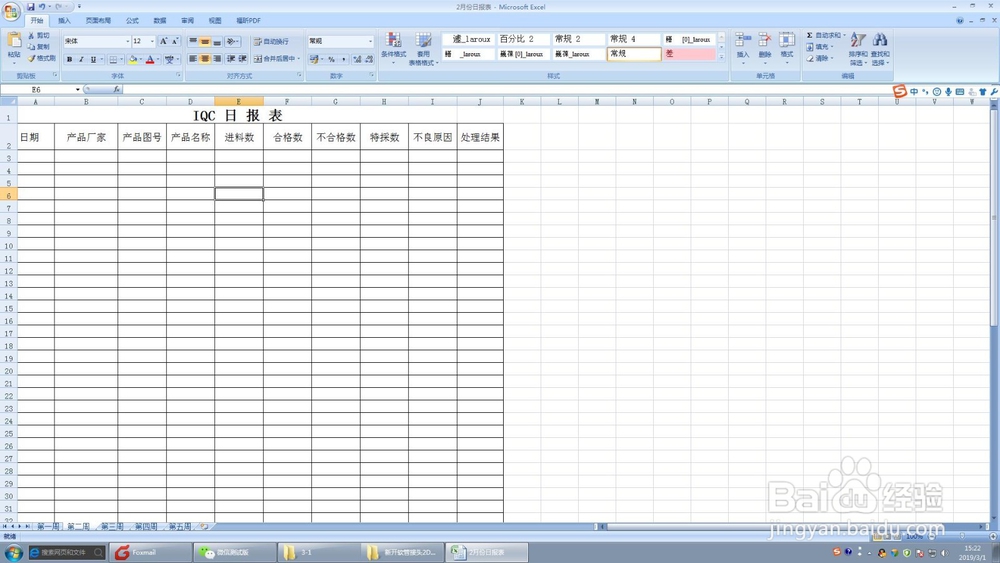
Task: Activate the Format Painter (格式刷)
Action: pos(41,58)
